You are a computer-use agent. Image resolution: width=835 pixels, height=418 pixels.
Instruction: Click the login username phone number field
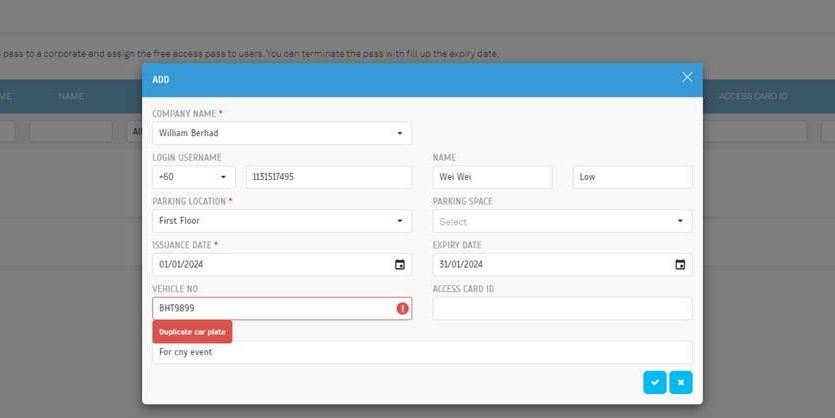[x=328, y=177]
